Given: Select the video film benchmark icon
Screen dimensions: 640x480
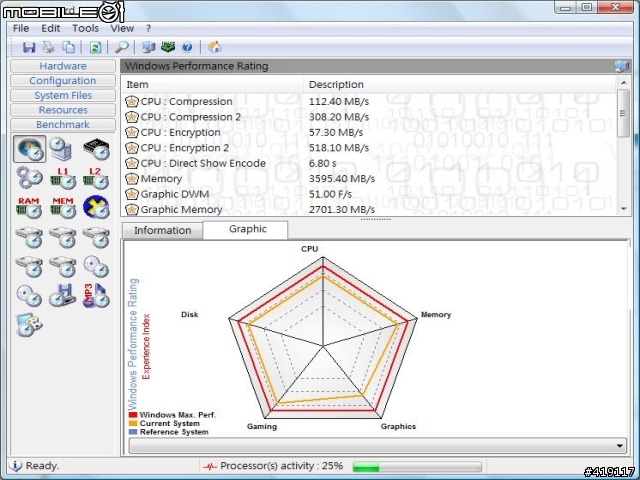Looking at the screenshot, I should pyautogui.click(x=29, y=324).
